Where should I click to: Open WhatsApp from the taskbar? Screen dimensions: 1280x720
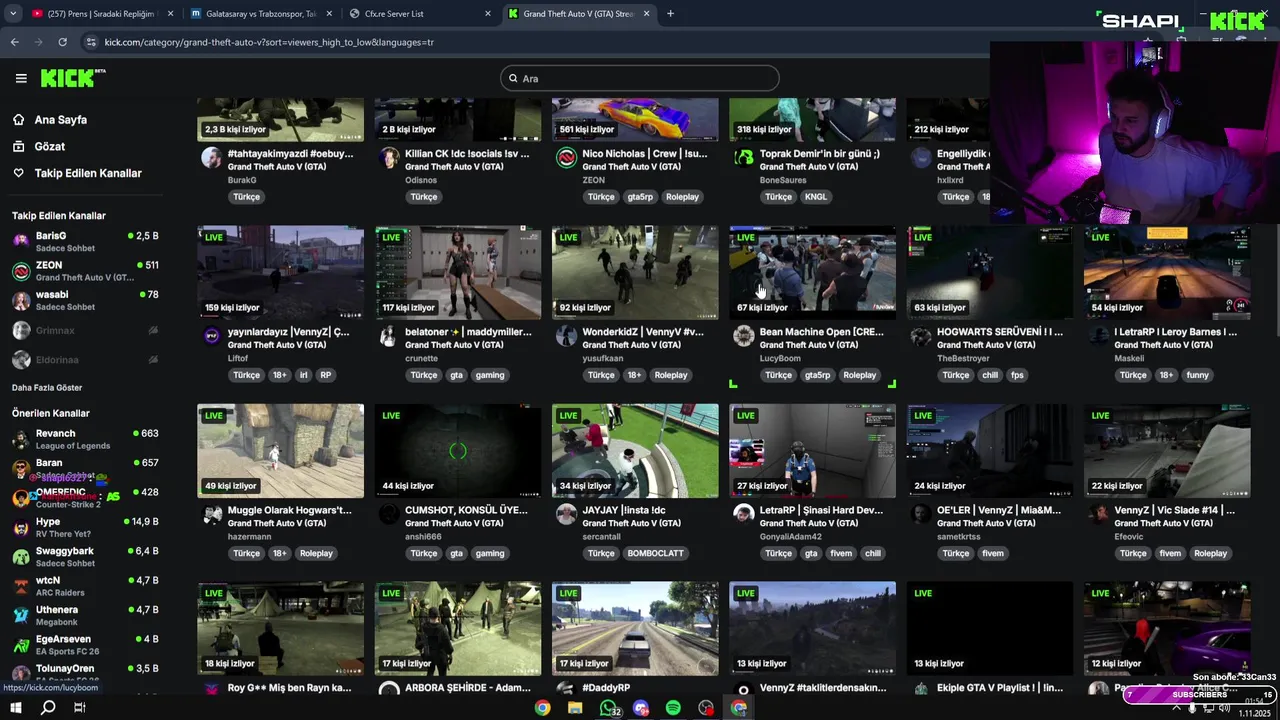pyautogui.click(x=608, y=708)
